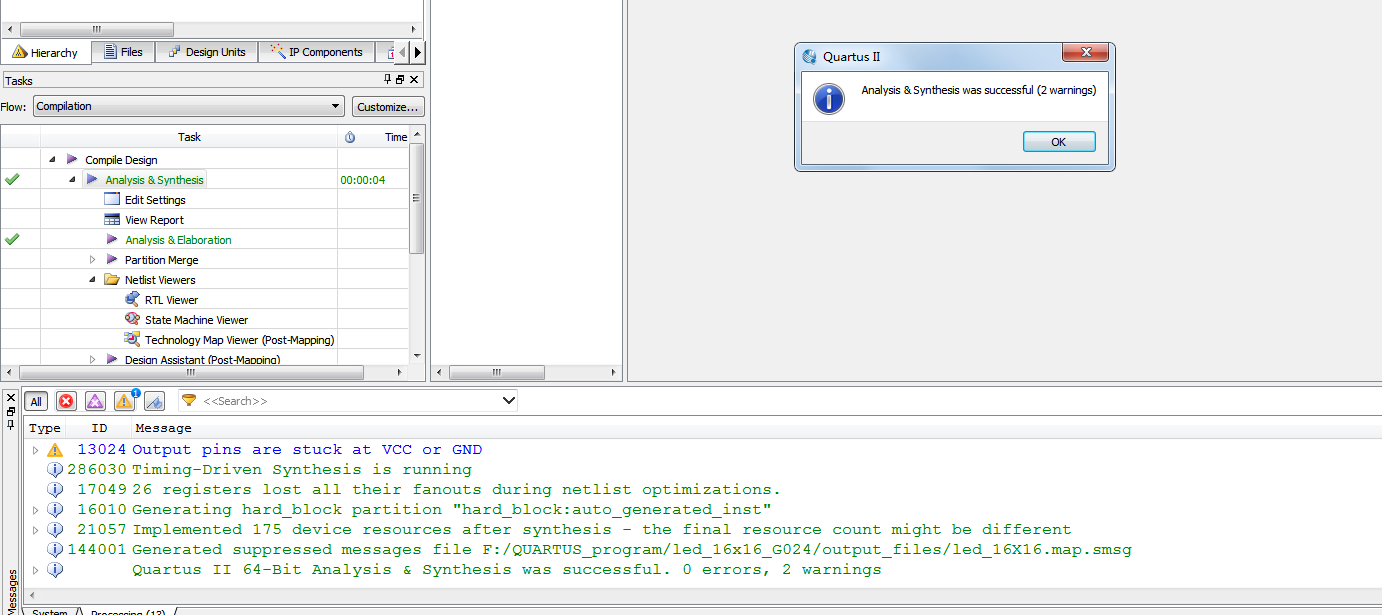This screenshot has width=1382, height=615.
Task: Click the Type column header in Messages
Action: click(44, 428)
